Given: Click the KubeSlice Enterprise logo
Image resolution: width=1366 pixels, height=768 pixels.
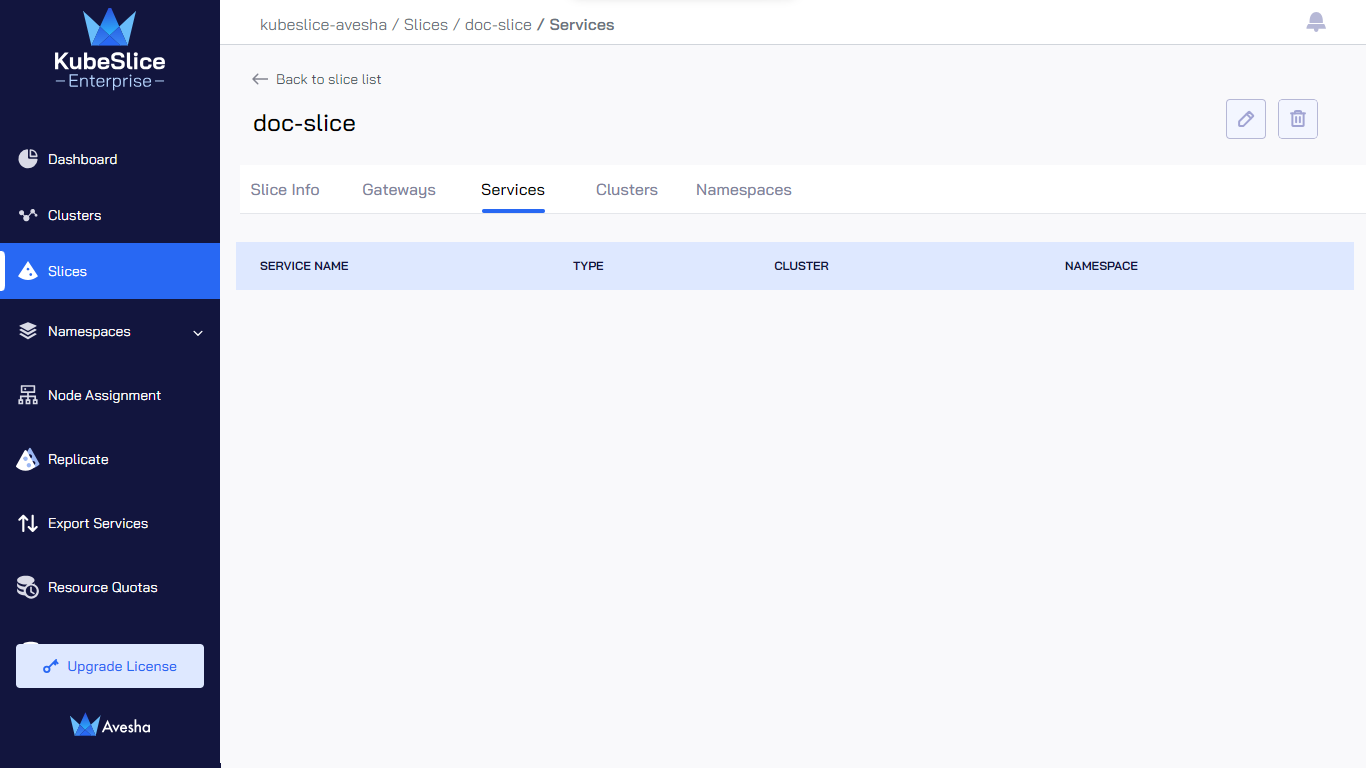Looking at the screenshot, I should pyautogui.click(x=110, y=49).
